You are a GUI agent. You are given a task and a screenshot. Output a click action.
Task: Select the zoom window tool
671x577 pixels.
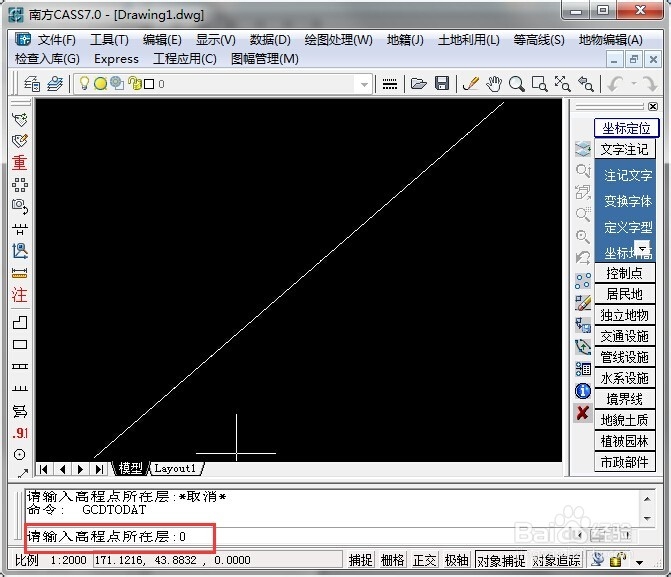pos(539,84)
